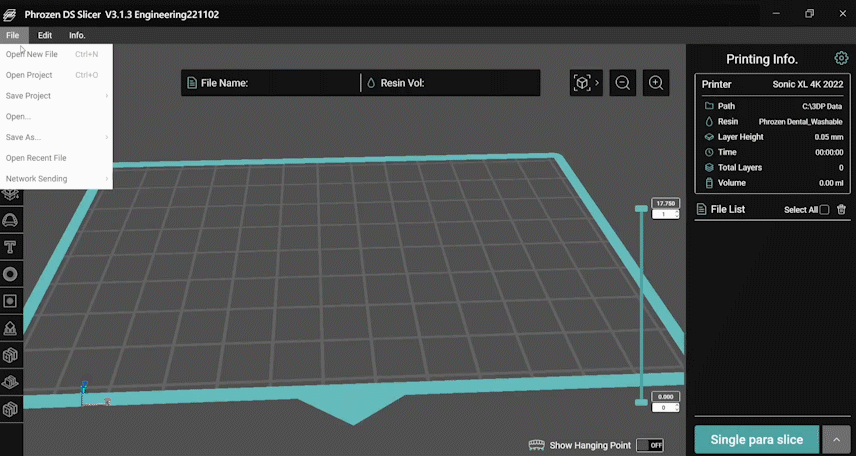Click the Resin Vol droplet icon

(371, 83)
